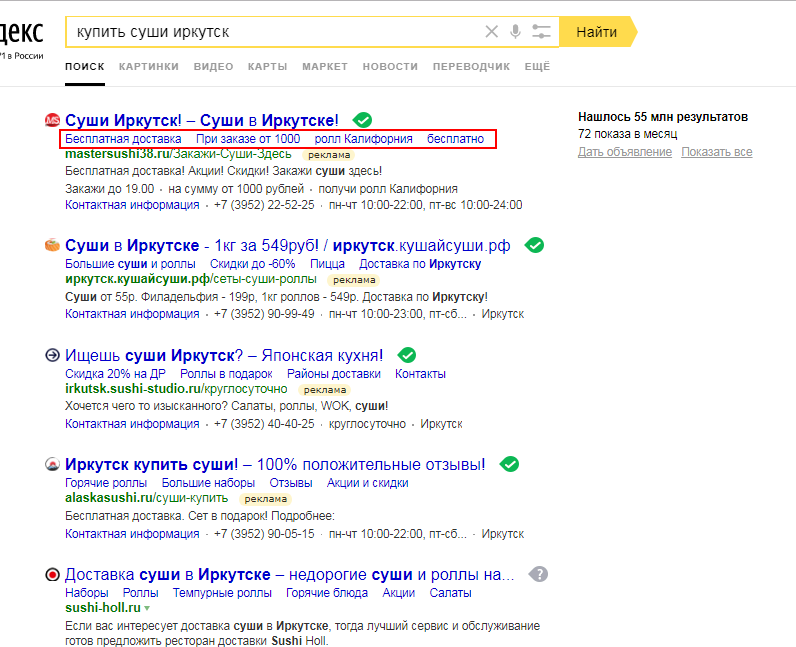Viewport: 796px width, 647px height.
Task: Click the Скидки до -60% sitelink
Action: point(252,264)
